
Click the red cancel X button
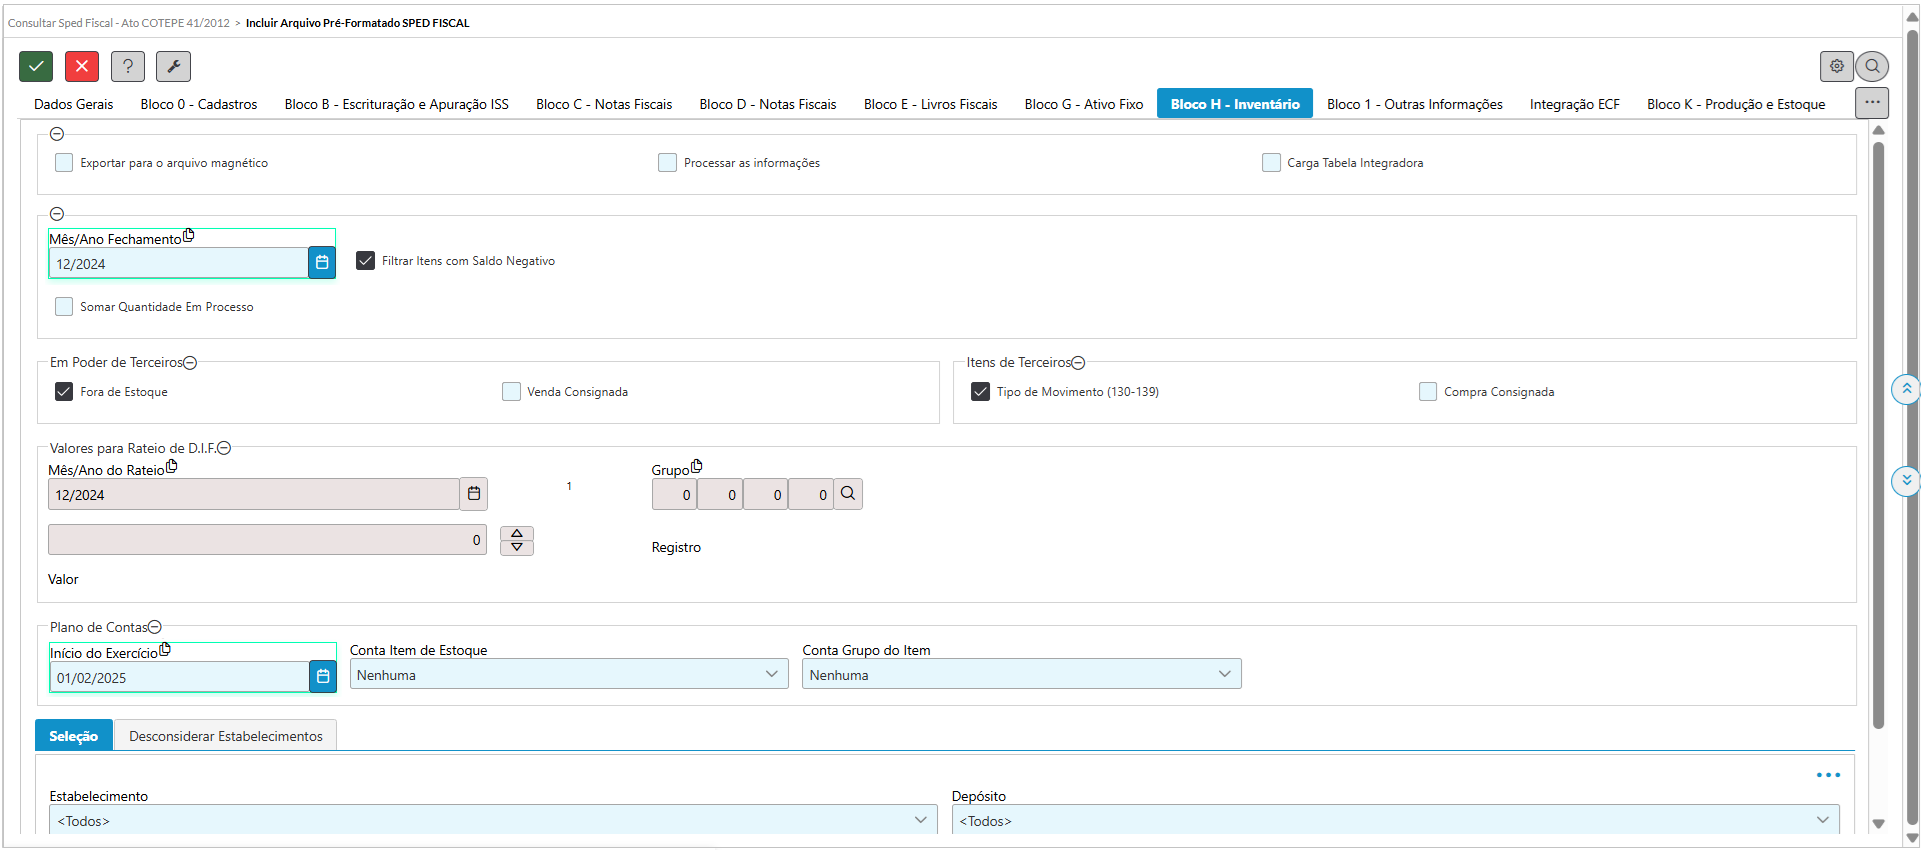coord(82,66)
